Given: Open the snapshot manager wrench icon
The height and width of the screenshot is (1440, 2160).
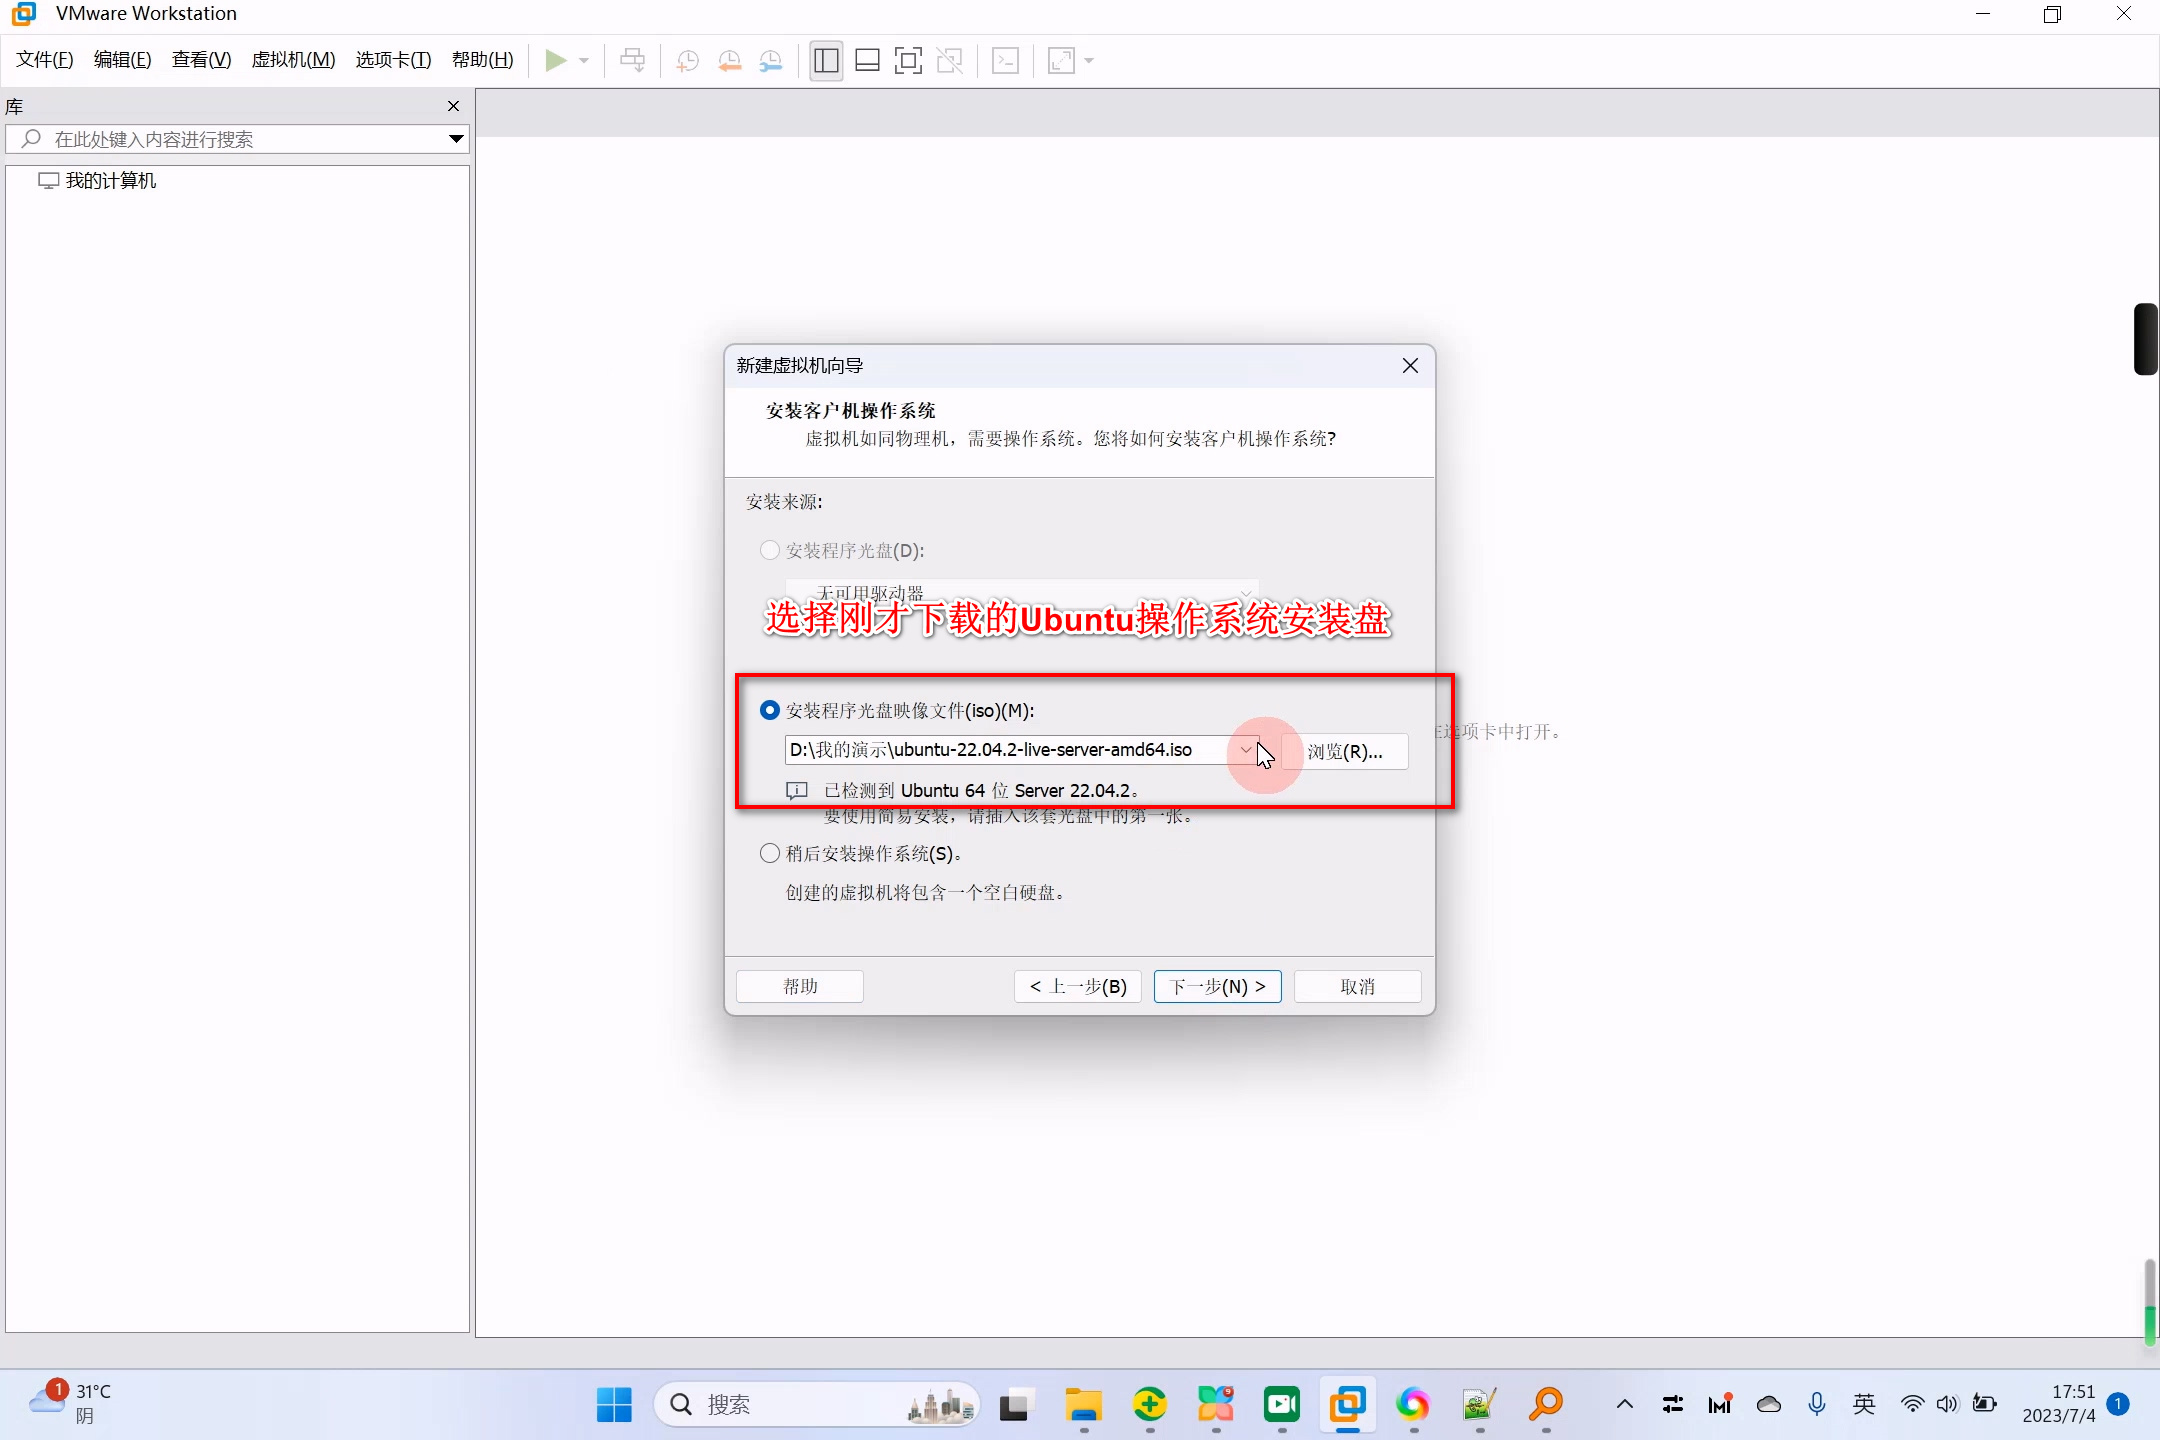Looking at the screenshot, I should (x=771, y=61).
